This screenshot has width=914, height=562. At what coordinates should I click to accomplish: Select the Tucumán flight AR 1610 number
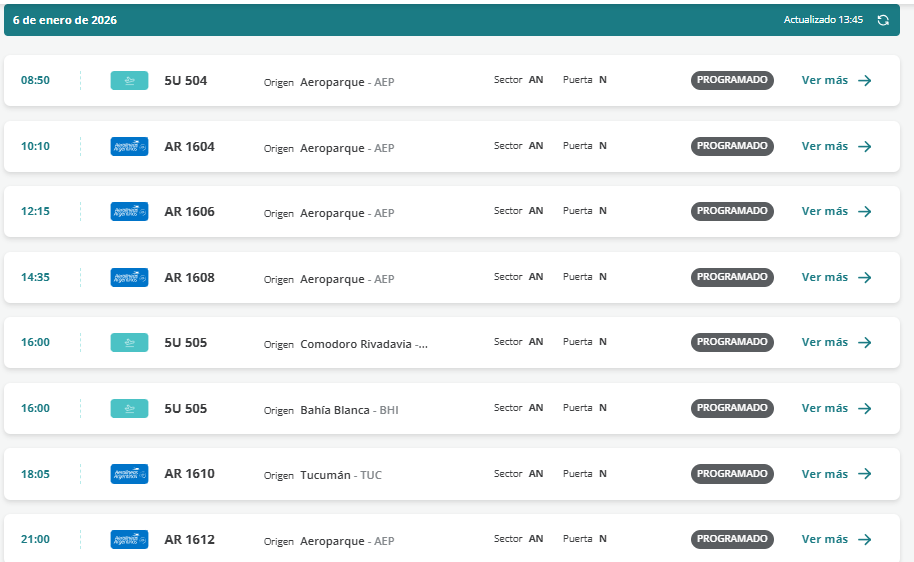coord(189,474)
